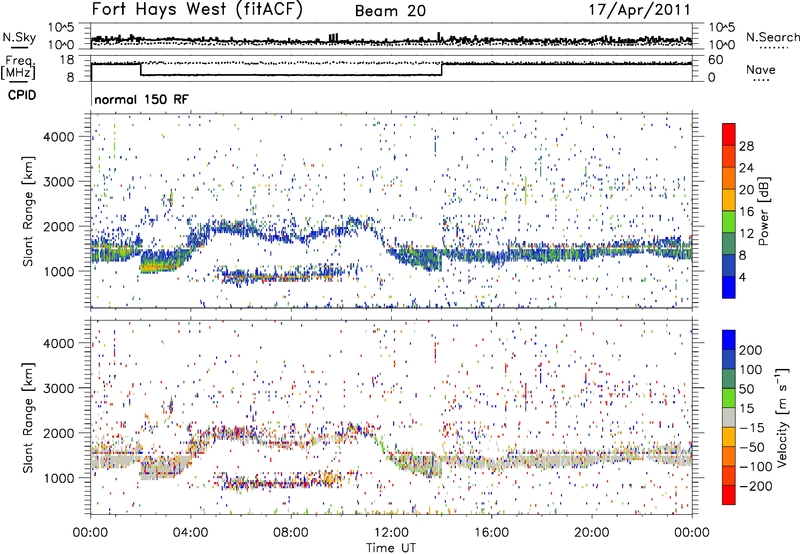Click the '28' tick on power colorbar
Image resolution: width=800 pixels, height=554 pixels.
click(x=746, y=146)
